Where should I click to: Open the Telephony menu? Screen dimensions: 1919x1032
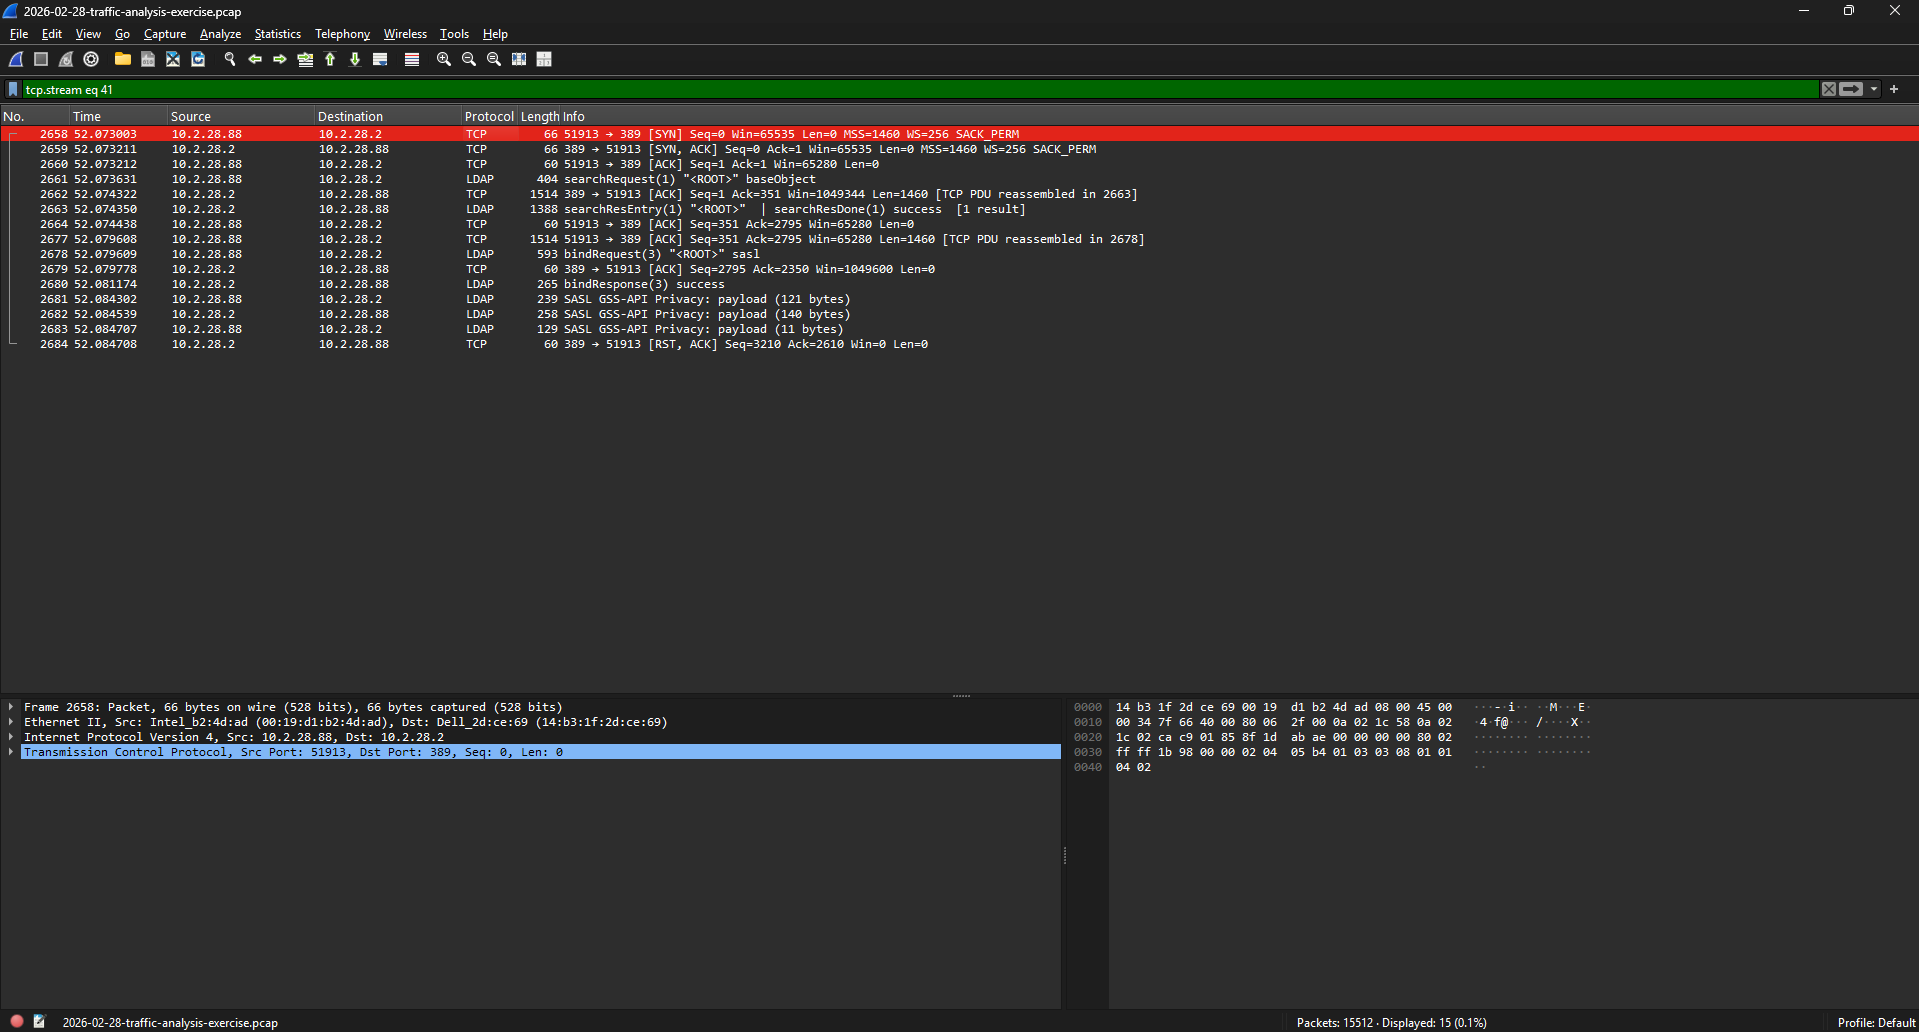click(342, 33)
